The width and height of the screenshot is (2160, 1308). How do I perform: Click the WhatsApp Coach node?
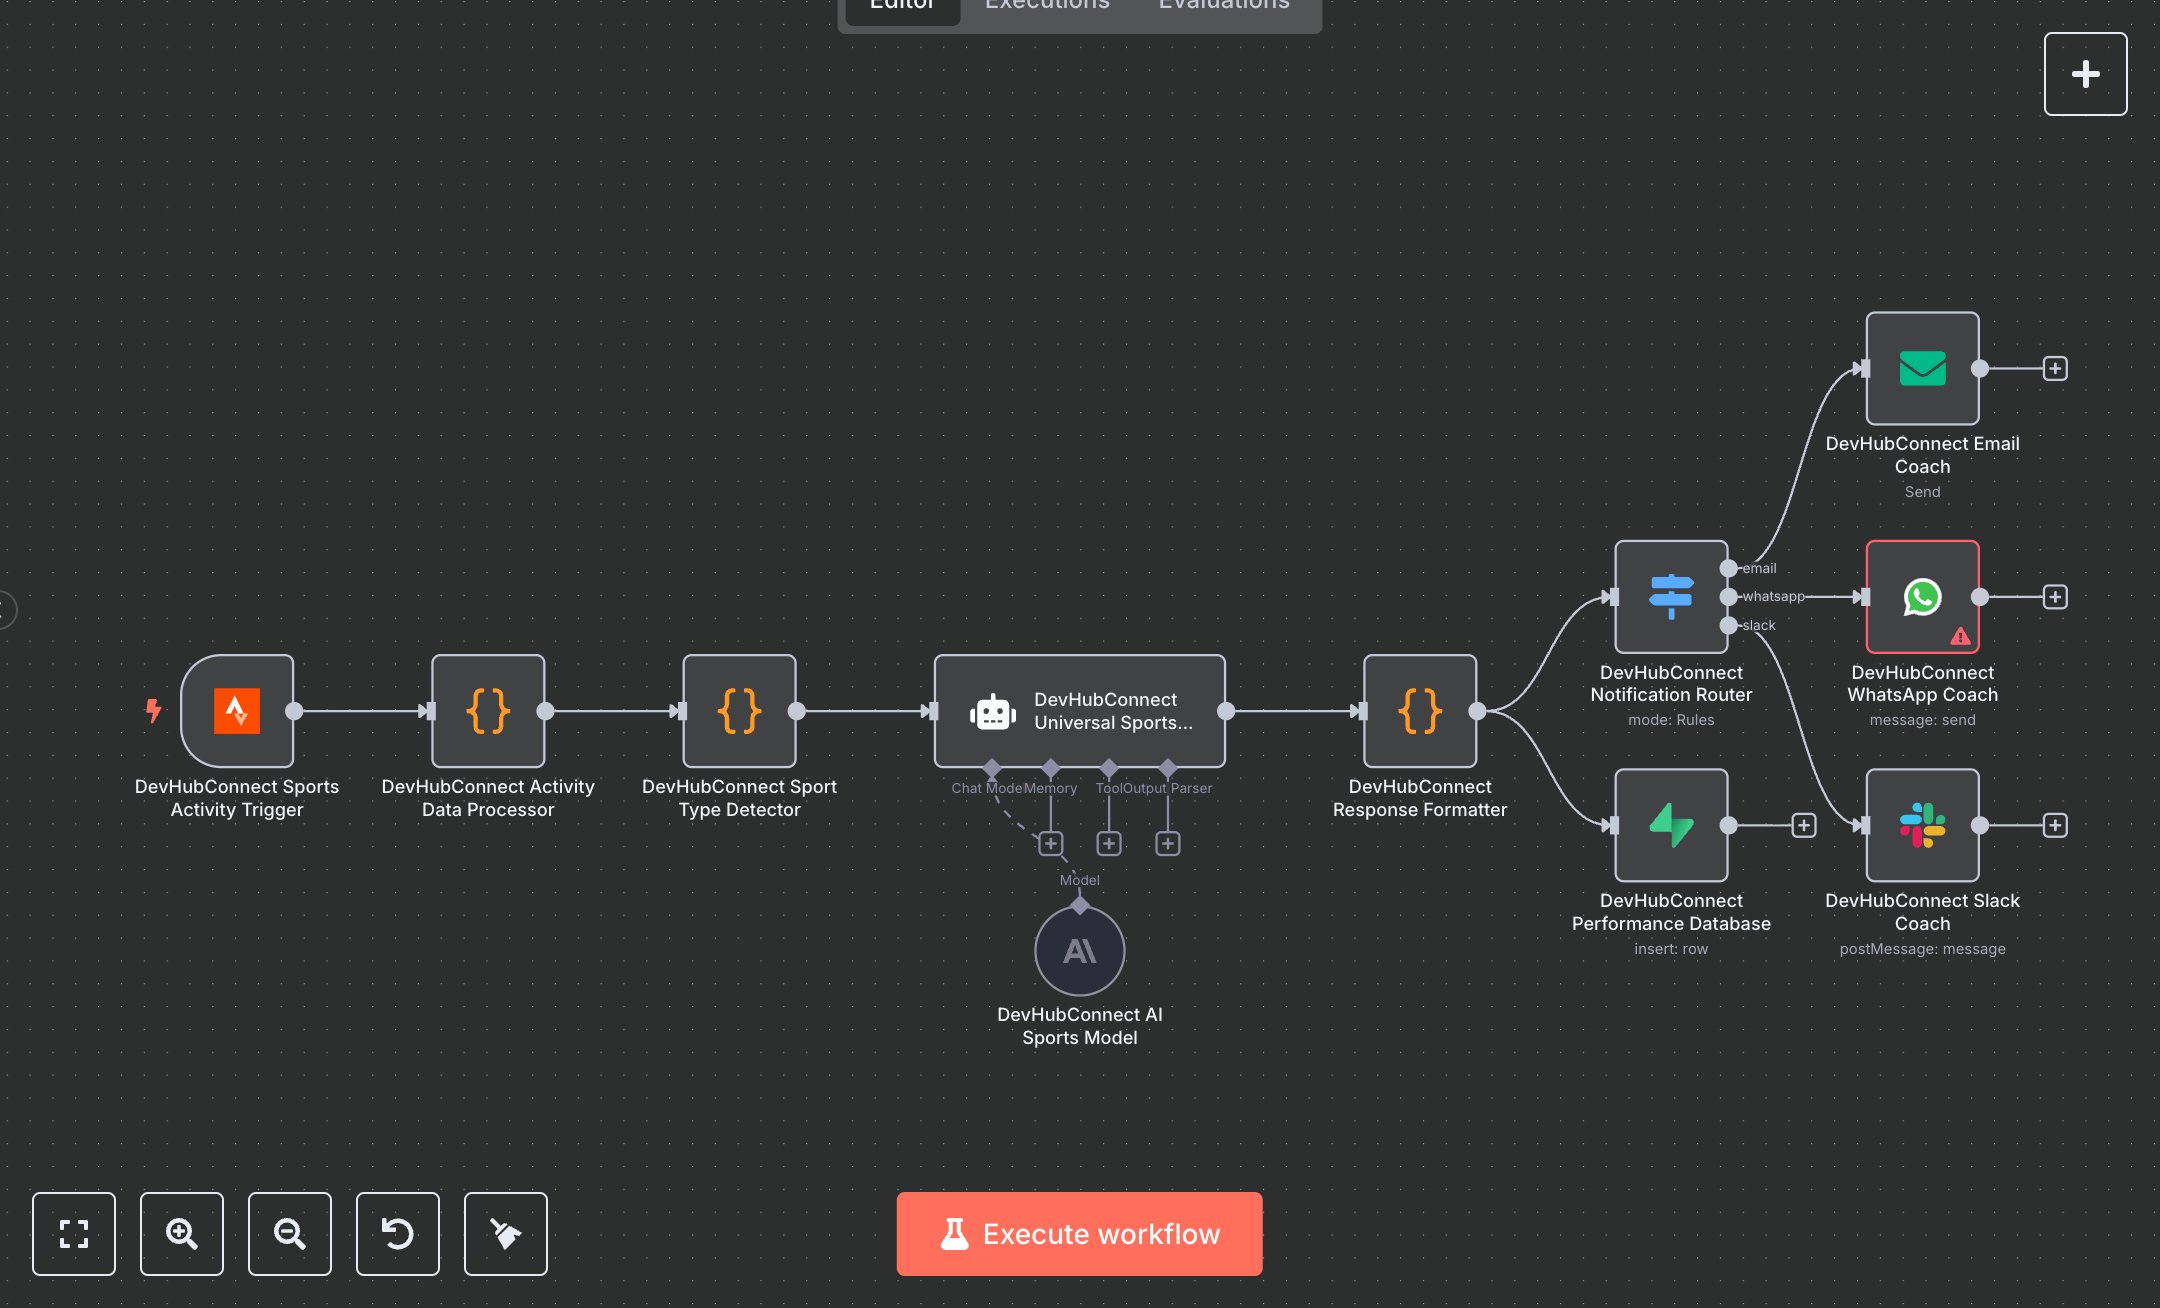[x=1921, y=597]
